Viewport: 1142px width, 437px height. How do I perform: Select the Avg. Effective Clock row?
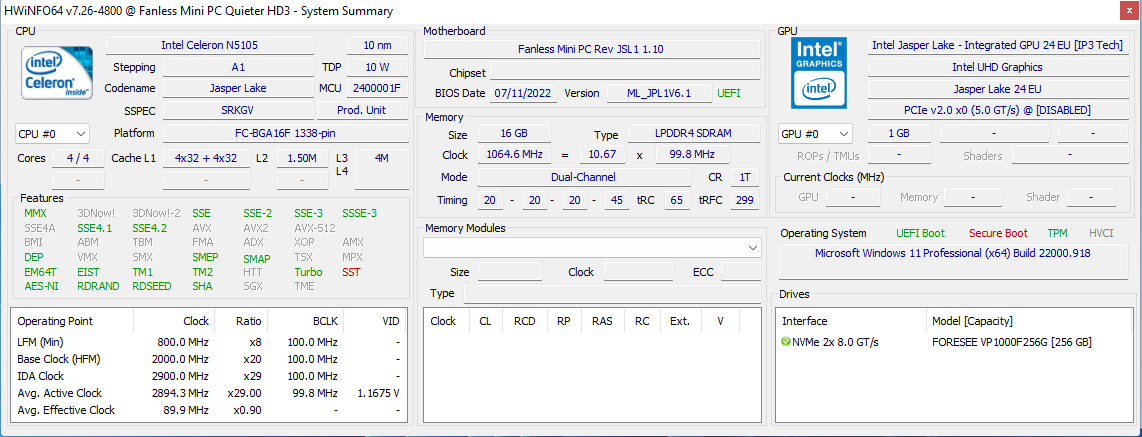pyautogui.click(x=209, y=410)
